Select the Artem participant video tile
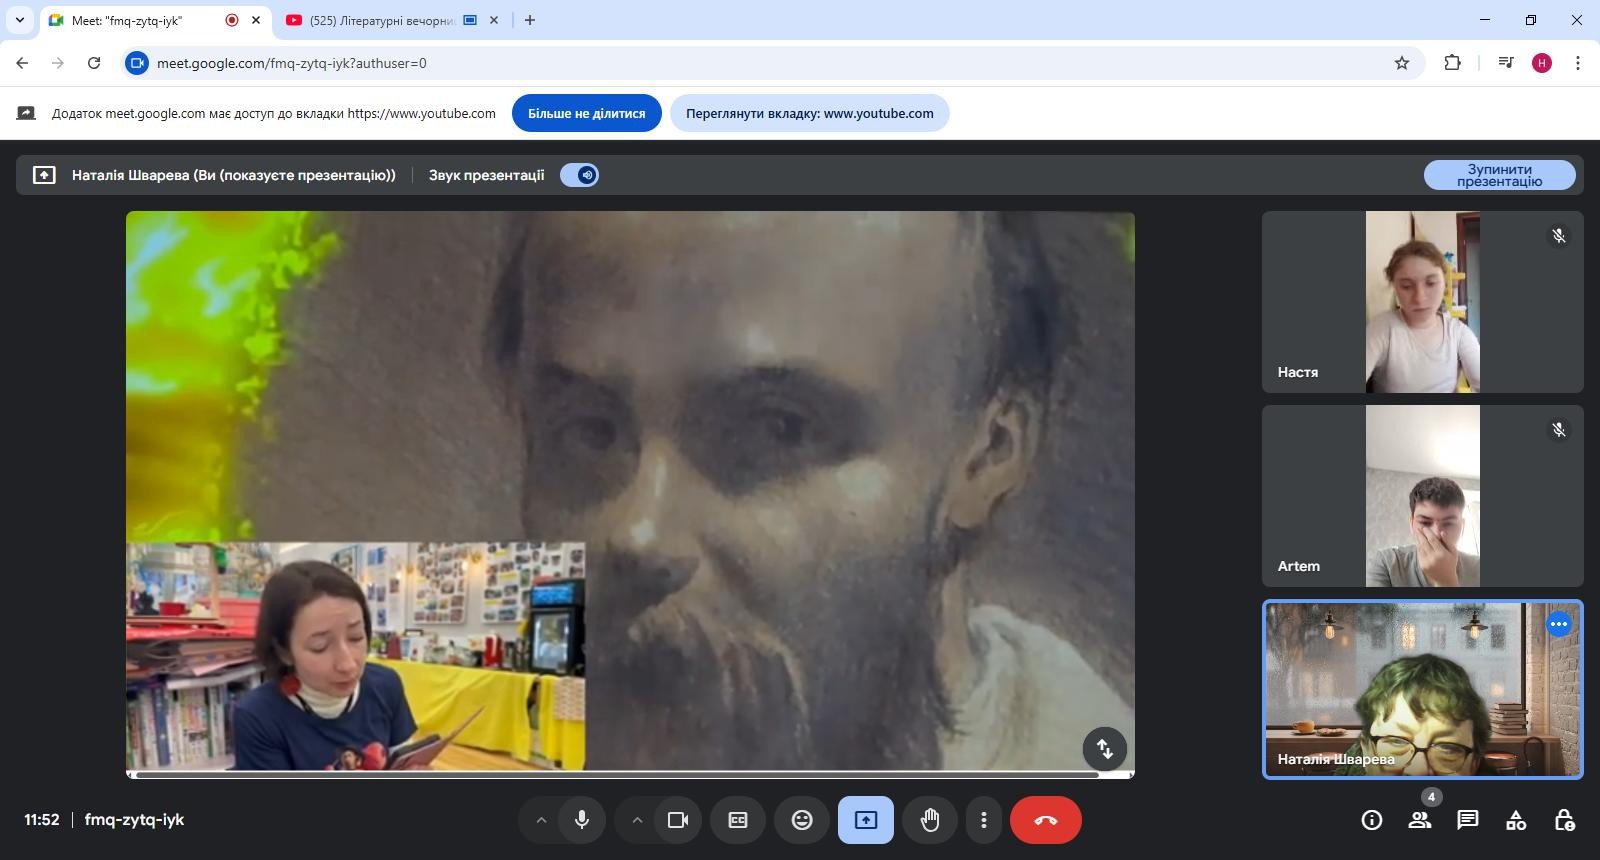This screenshot has height=860, width=1600. [x=1423, y=496]
